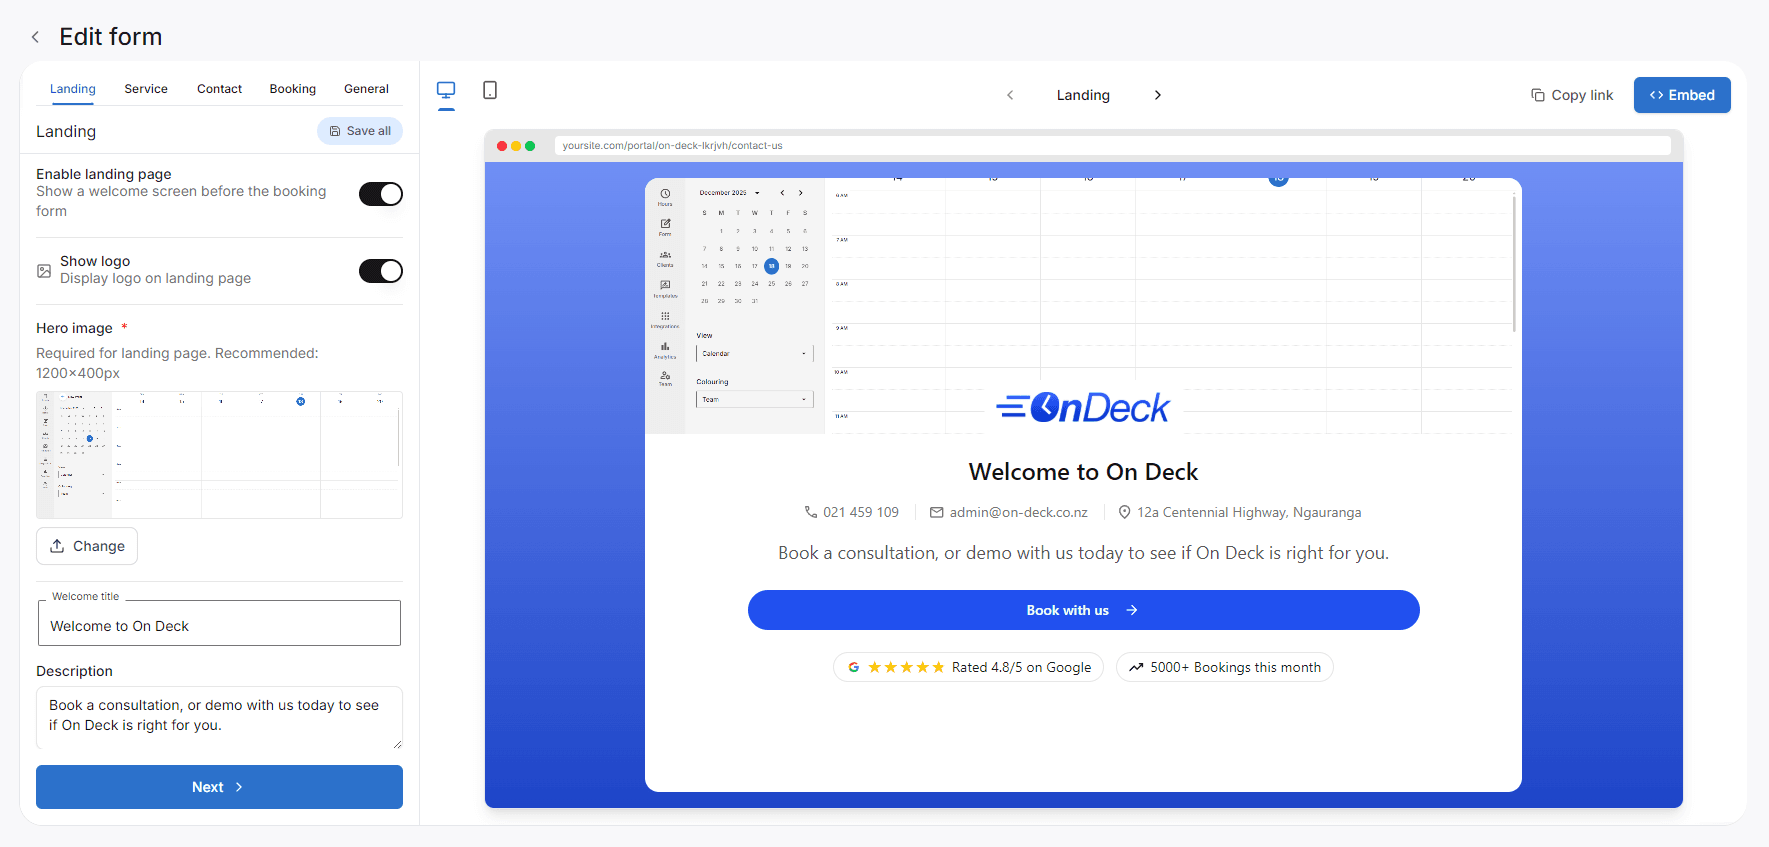Open the Booking tab
This screenshot has width=1769, height=847.
point(293,89)
